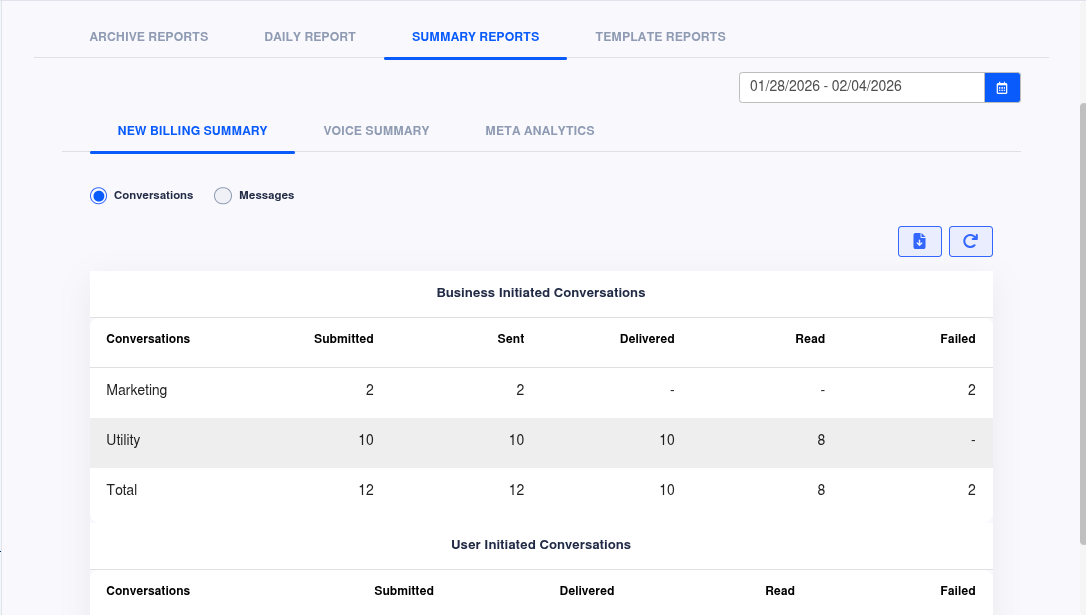Viewport: 1086px width, 615px height.
Task: Download the billing summary report
Action: (x=919, y=242)
